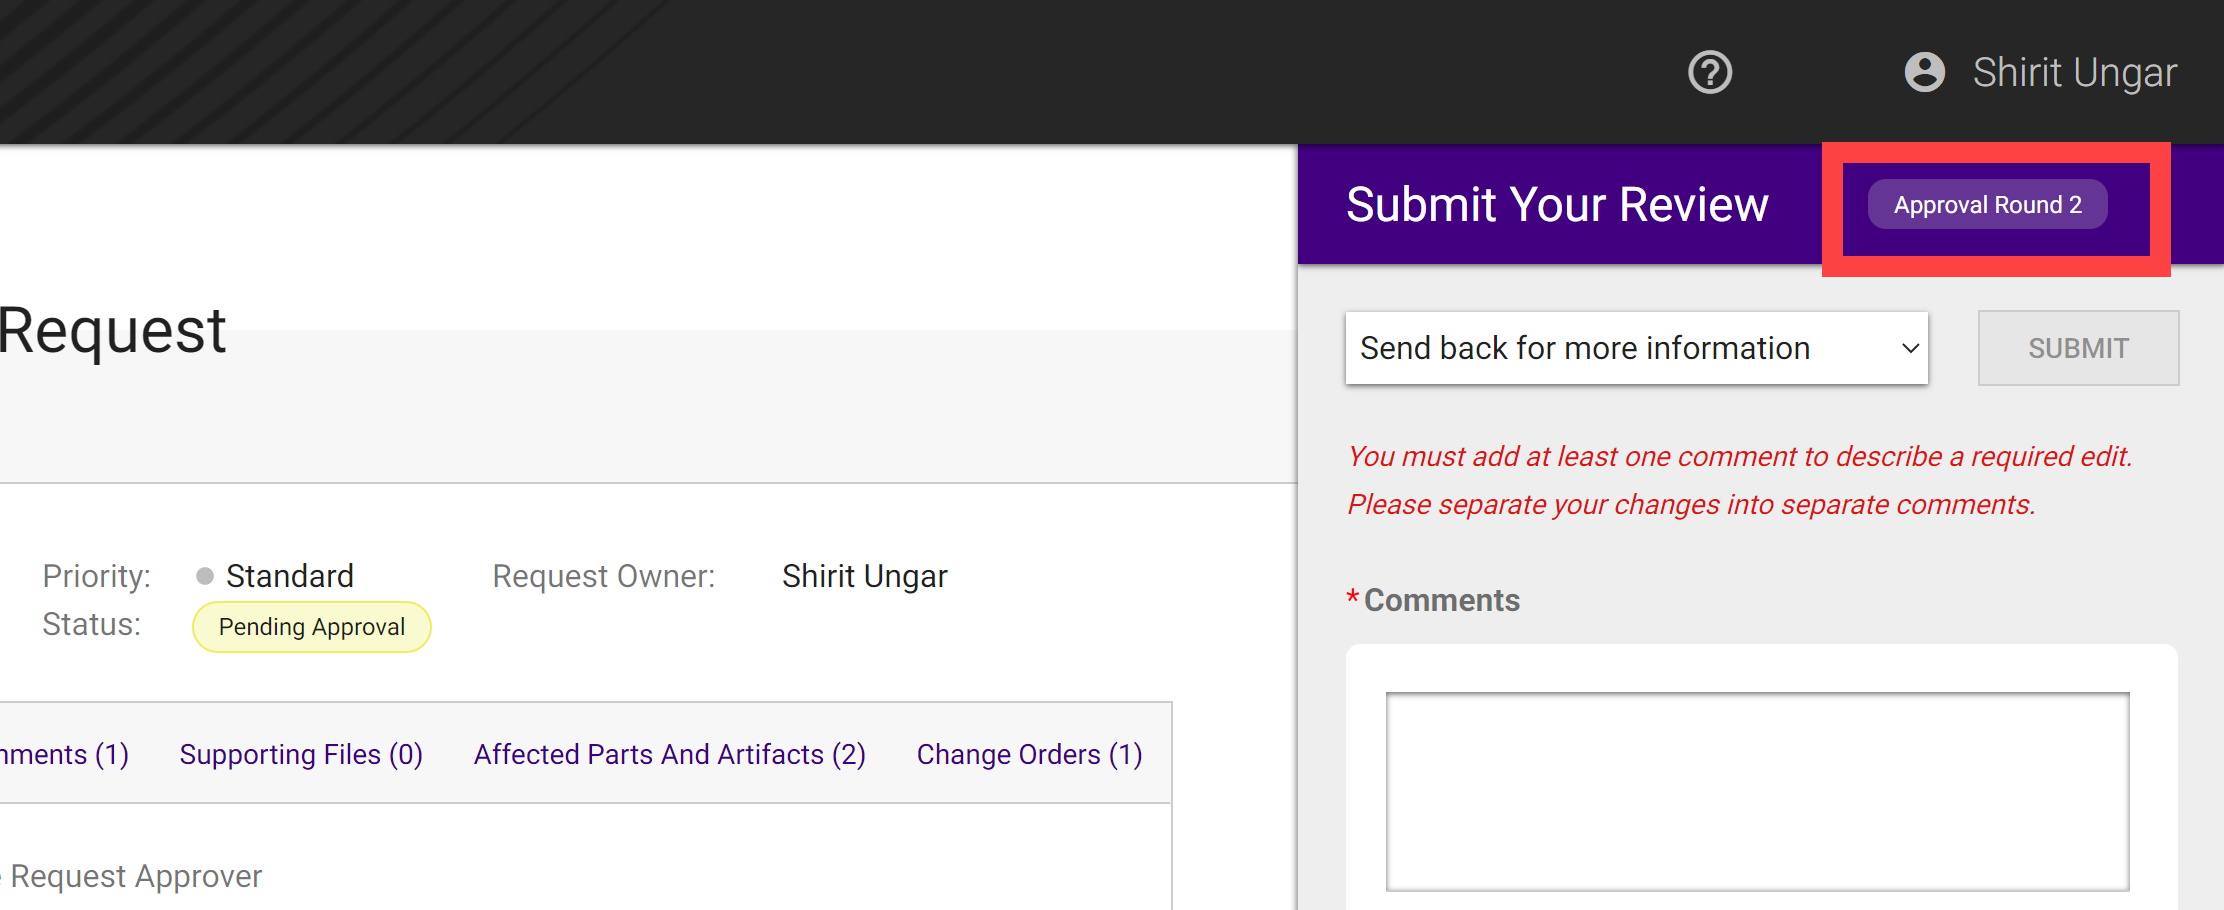Select the Change Orders (1) tab
This screenshot has width=2224, height=910.
point(1029,754)
